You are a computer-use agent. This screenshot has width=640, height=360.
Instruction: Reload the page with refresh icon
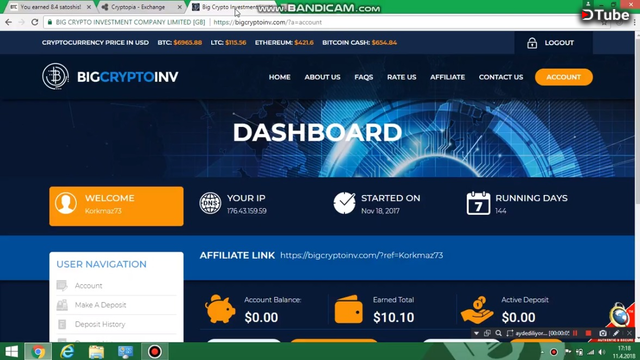(35, 22)
